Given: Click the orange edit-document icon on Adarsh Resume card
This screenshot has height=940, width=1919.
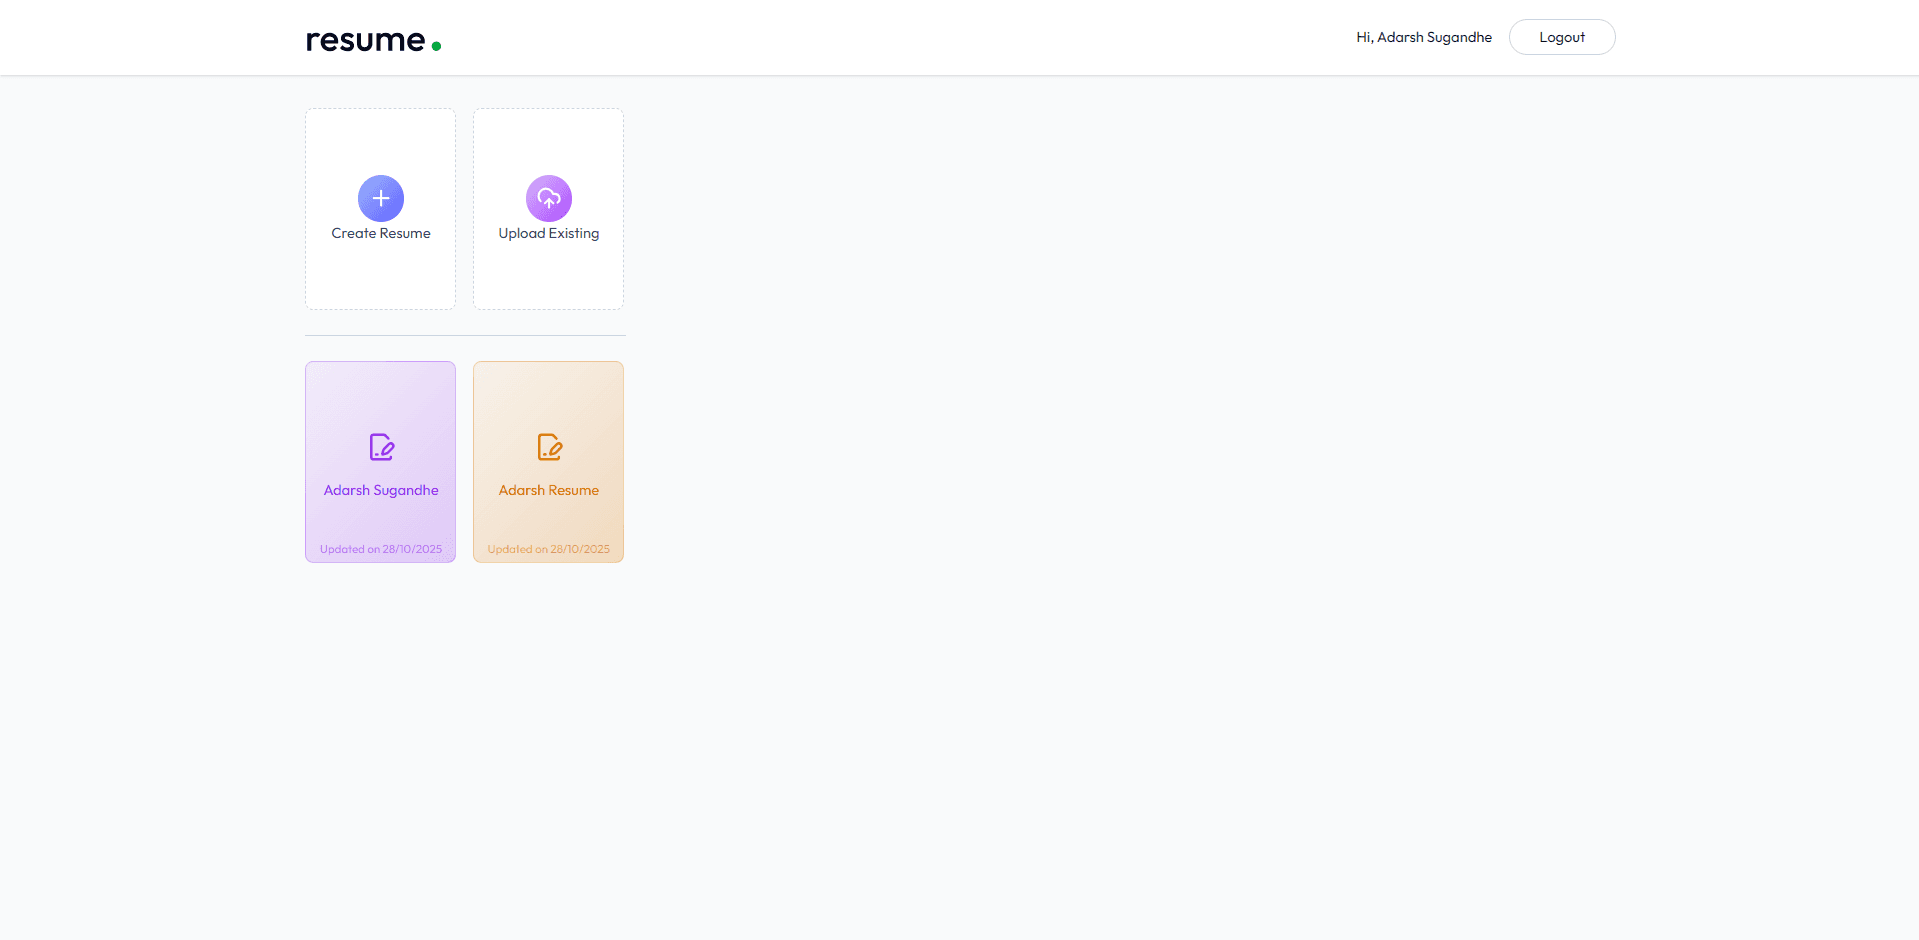Looking at the screenshot, I should [x=549, y=447].
